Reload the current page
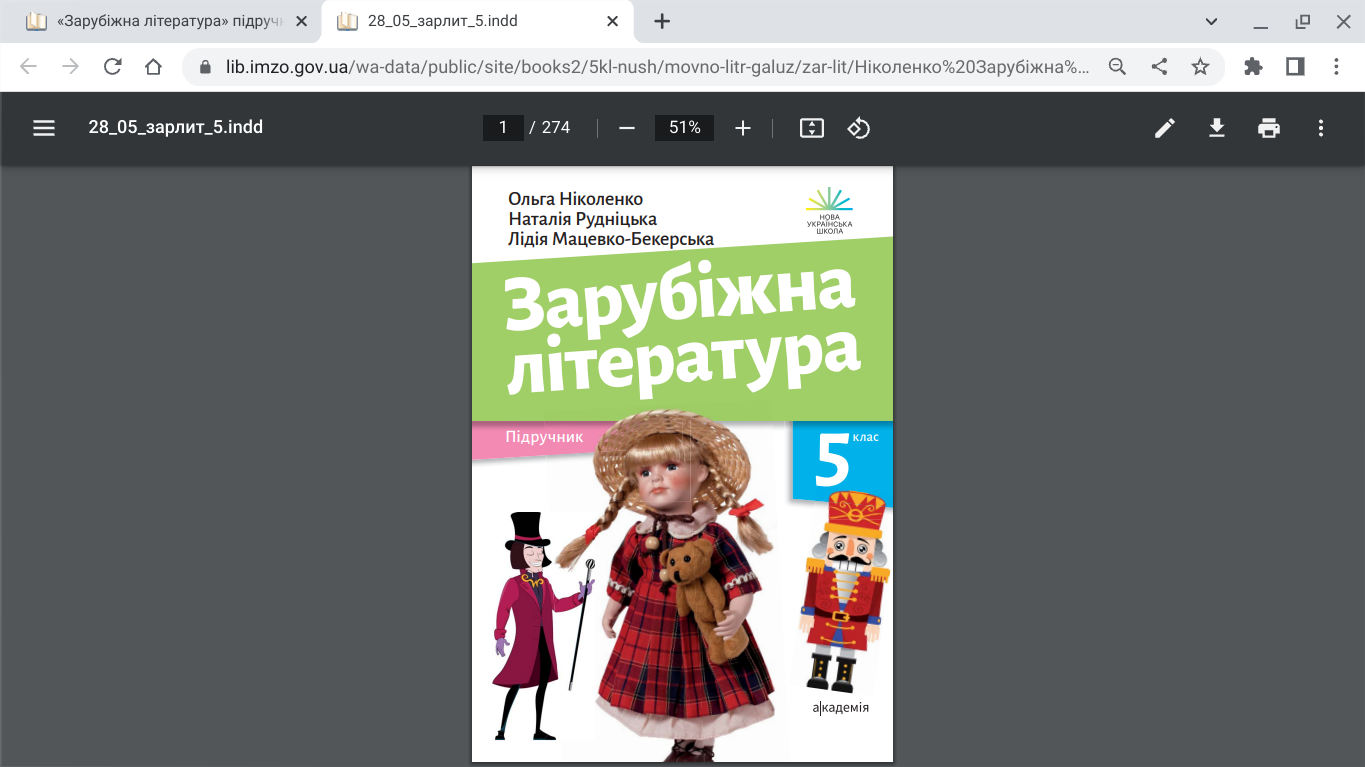This screenshot has height=767, width=1365. pos(112,67)
